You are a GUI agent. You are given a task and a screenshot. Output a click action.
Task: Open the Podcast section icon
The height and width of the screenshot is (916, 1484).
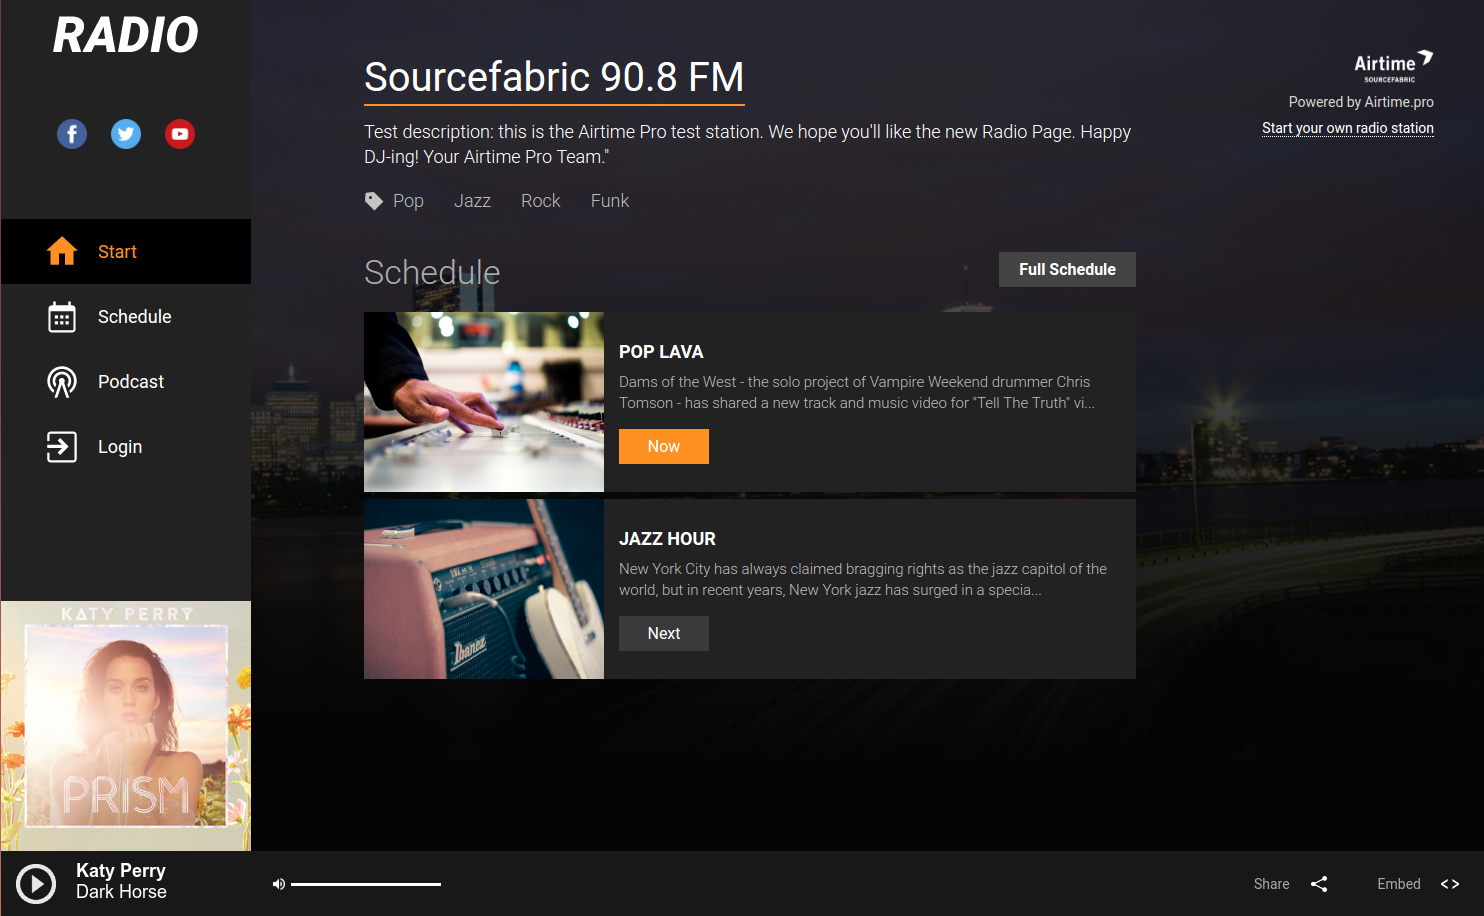pos(62,381)
